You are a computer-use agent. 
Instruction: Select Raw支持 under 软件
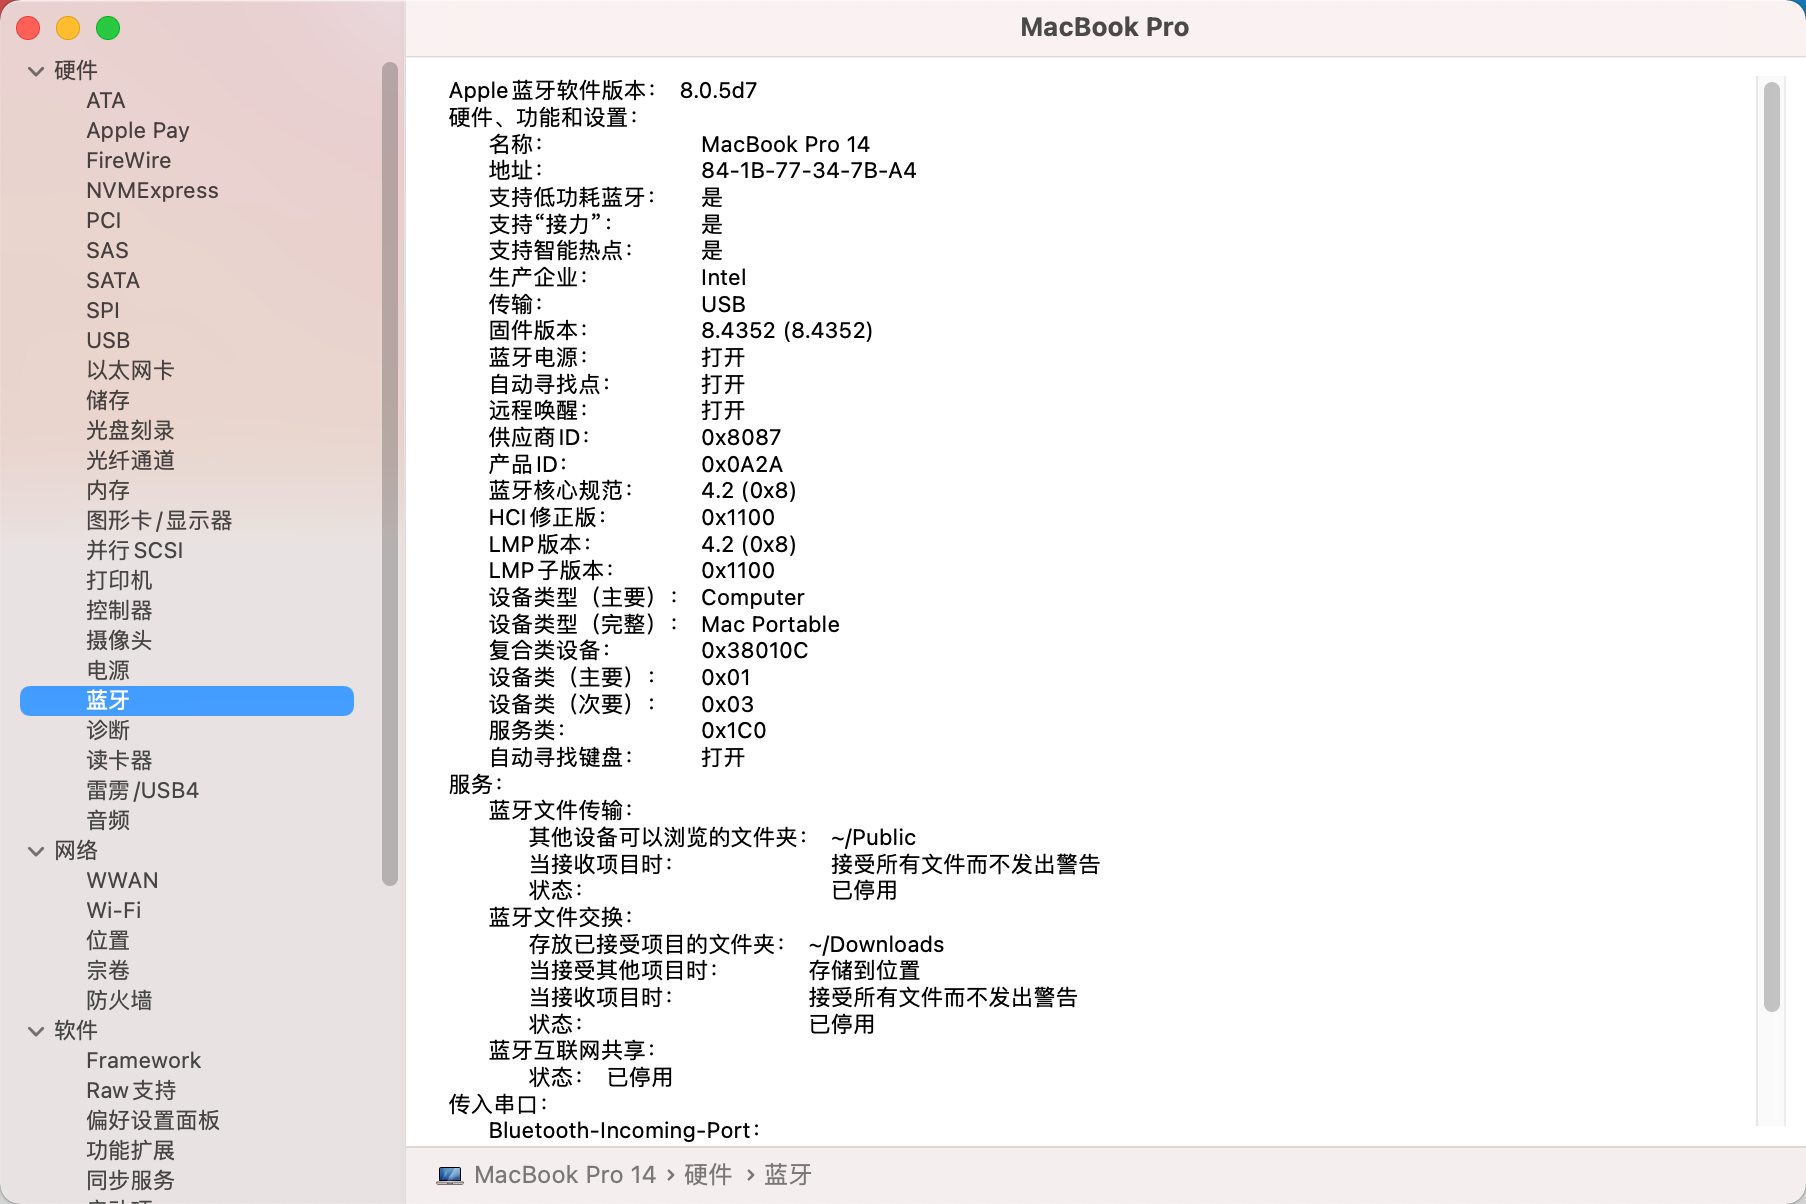(x=131, y=1091)
